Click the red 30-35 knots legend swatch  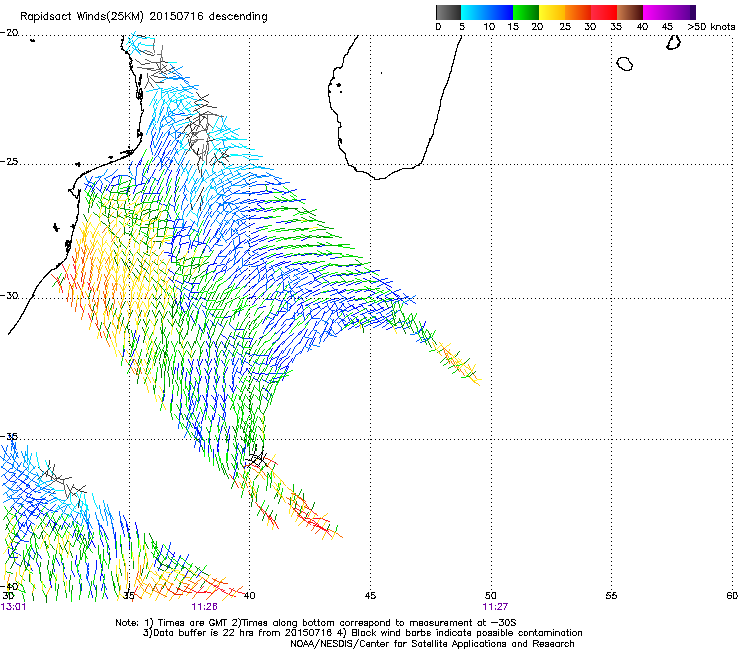pyautogui.click(x=604, y=12)
